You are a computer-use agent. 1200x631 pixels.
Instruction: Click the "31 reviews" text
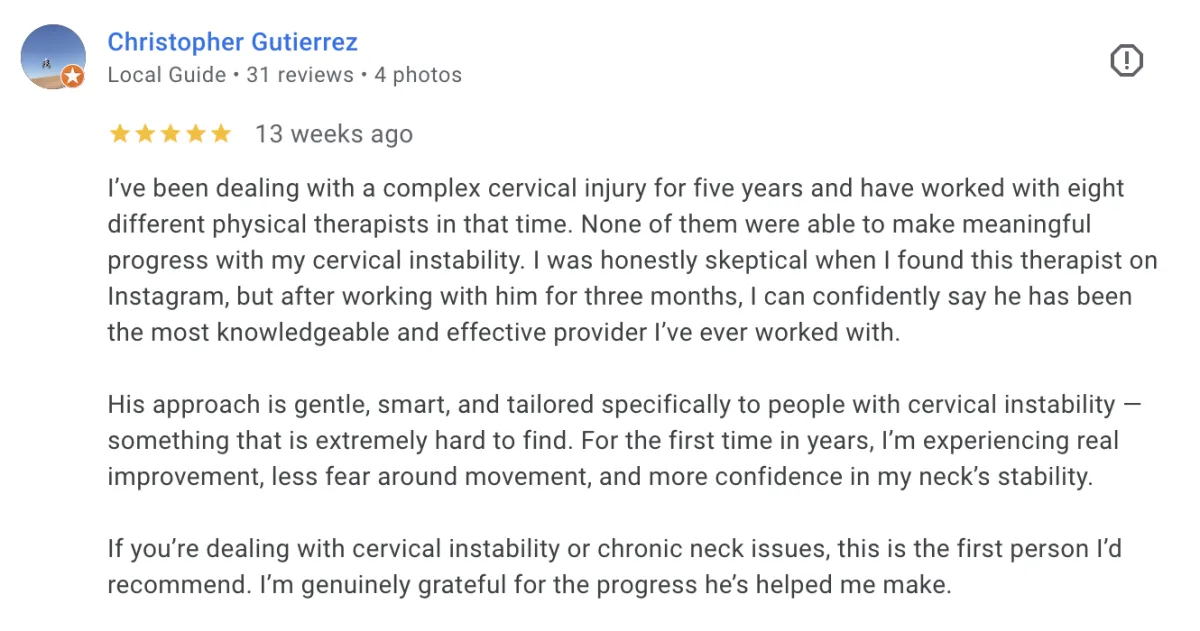[300, 75]
